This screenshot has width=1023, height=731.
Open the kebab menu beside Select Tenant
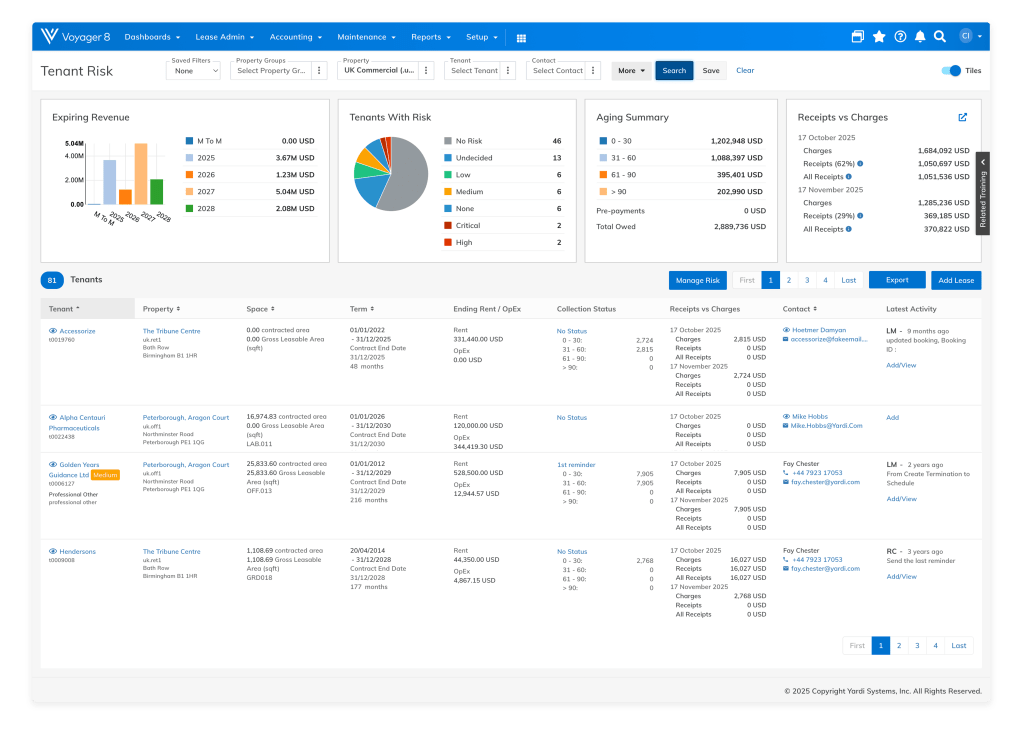[508, 70]
